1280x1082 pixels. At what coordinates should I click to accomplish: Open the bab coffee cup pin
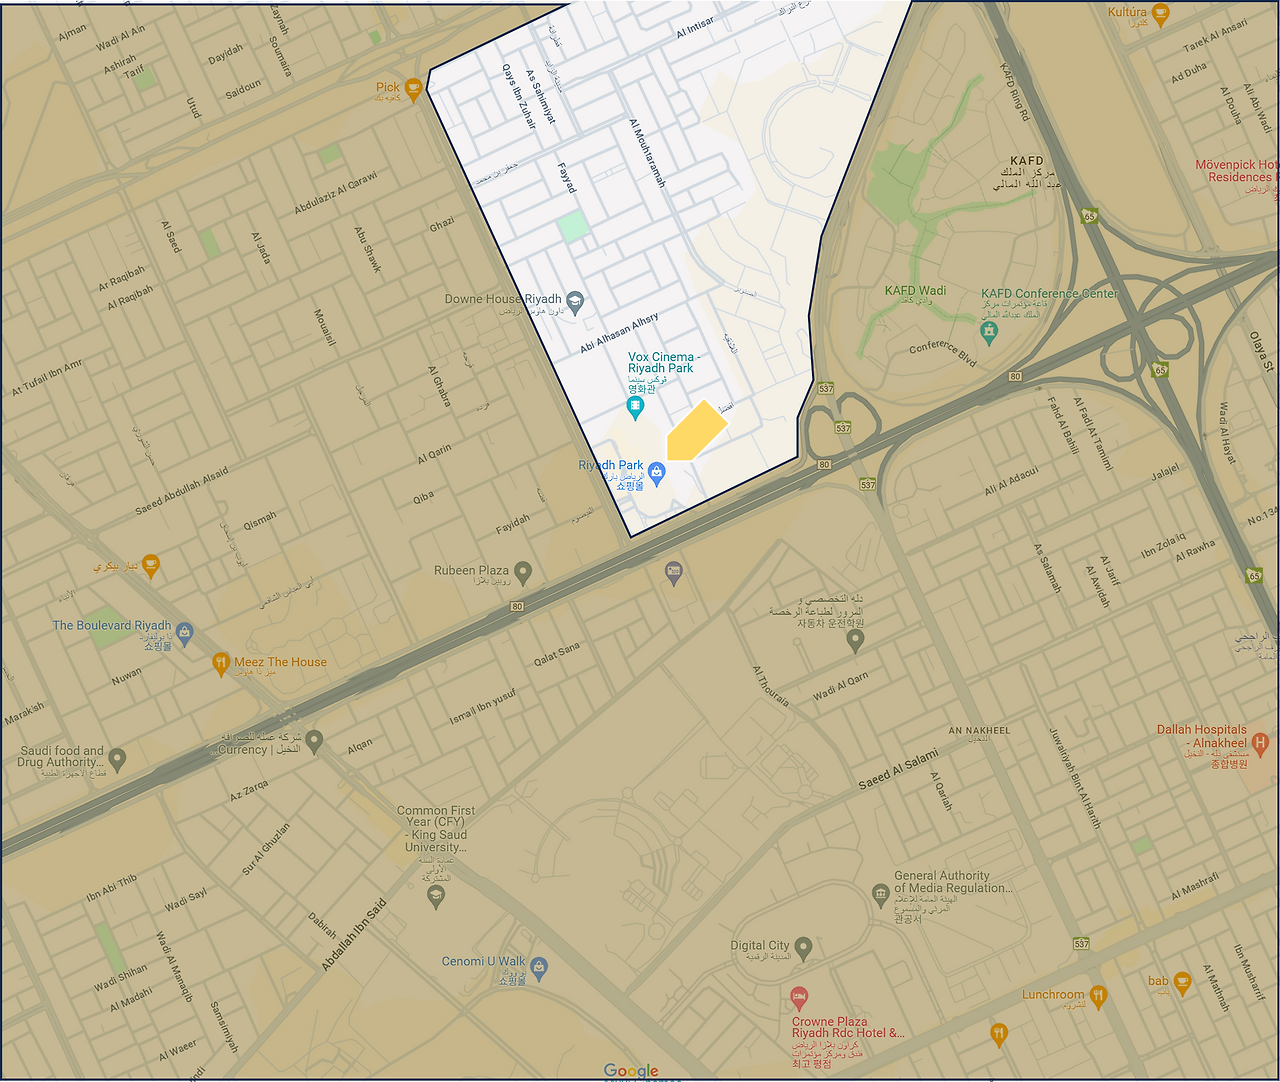(1182, 983)
